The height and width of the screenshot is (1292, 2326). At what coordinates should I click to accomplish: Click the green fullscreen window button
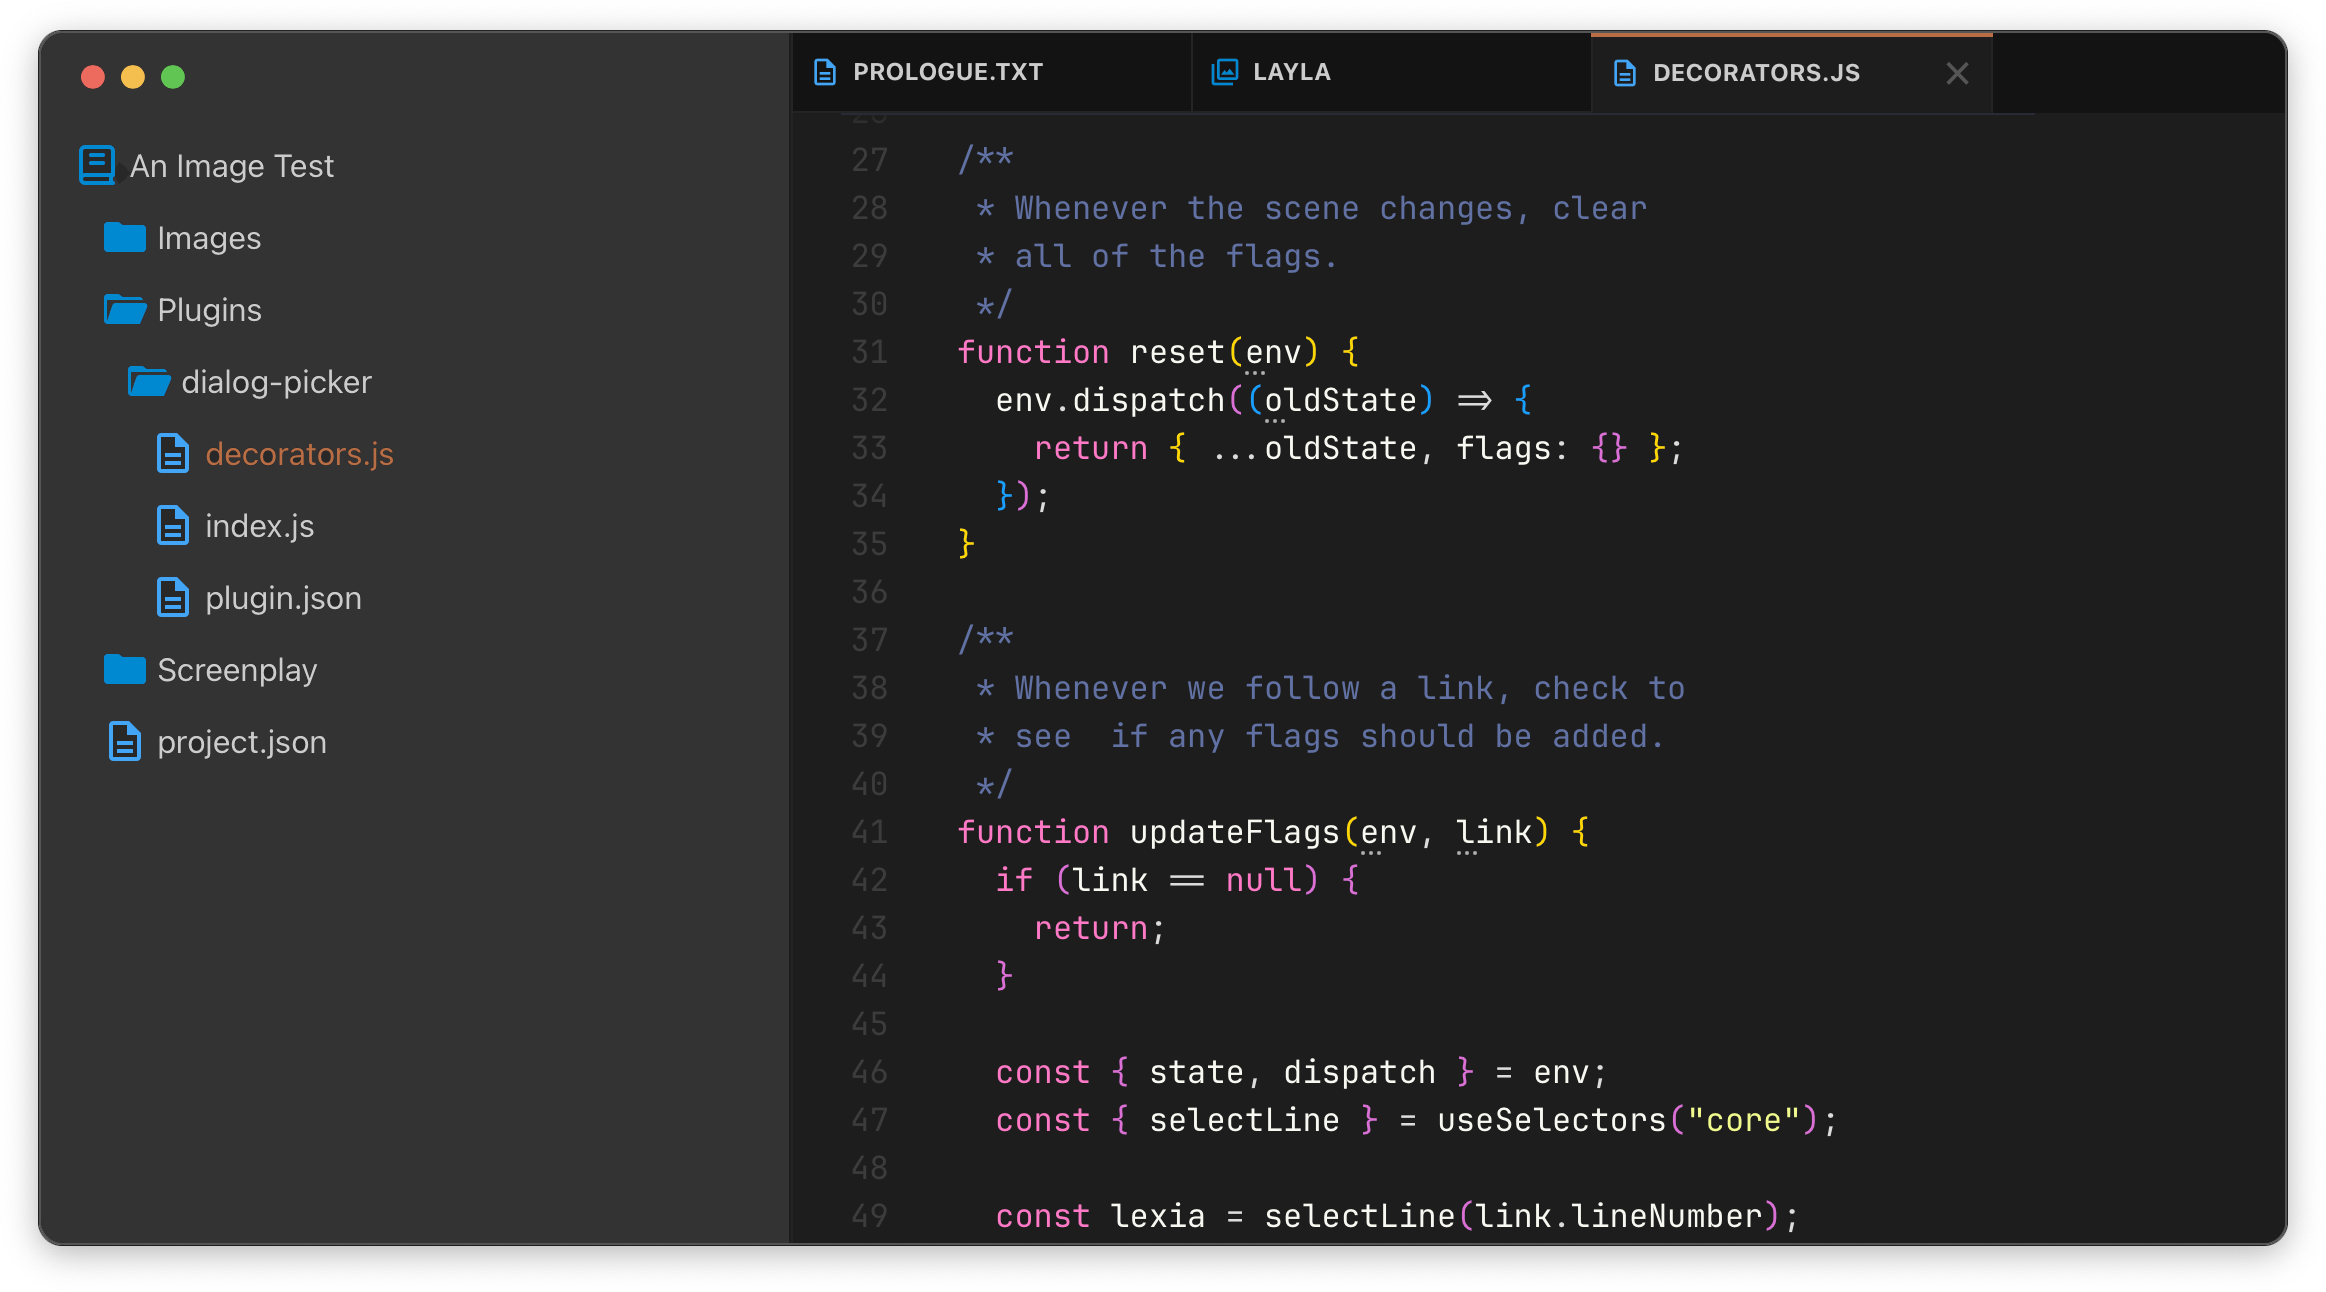tap(173, 77)
